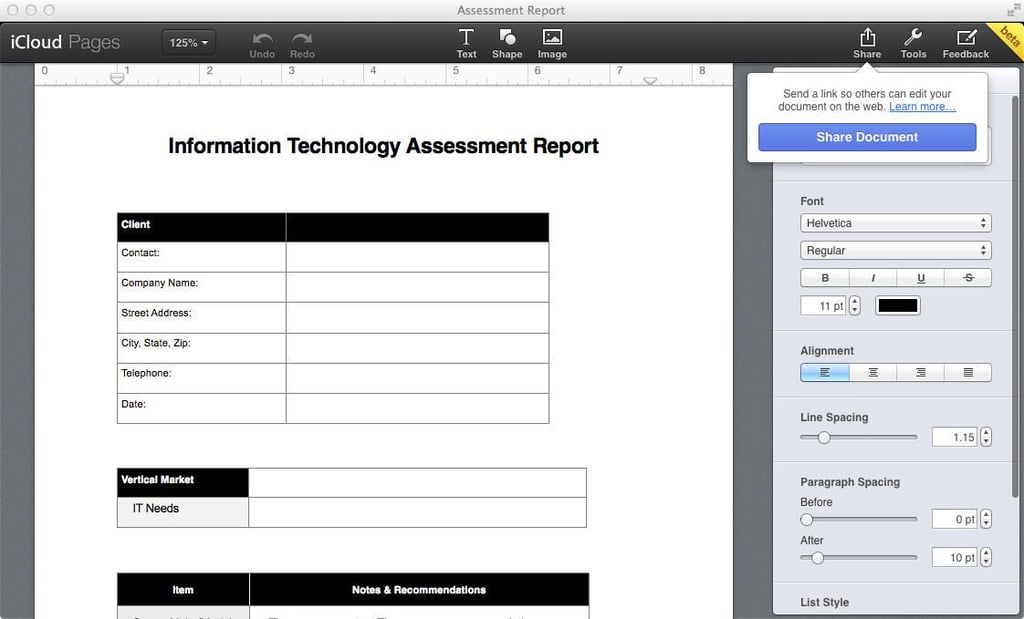Click the Date: cell

[201, 408]
